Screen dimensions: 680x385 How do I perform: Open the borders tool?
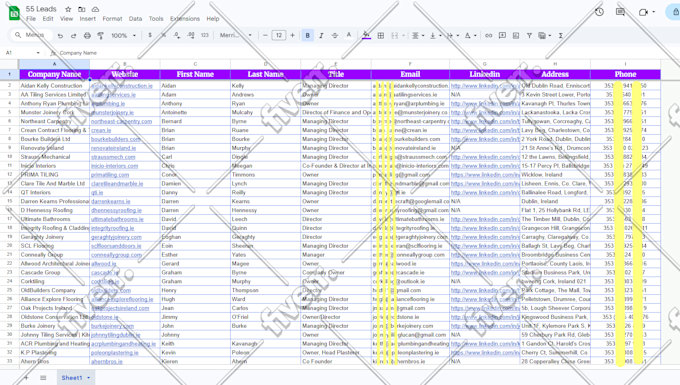pyautogui.click(x=380, y=36)
